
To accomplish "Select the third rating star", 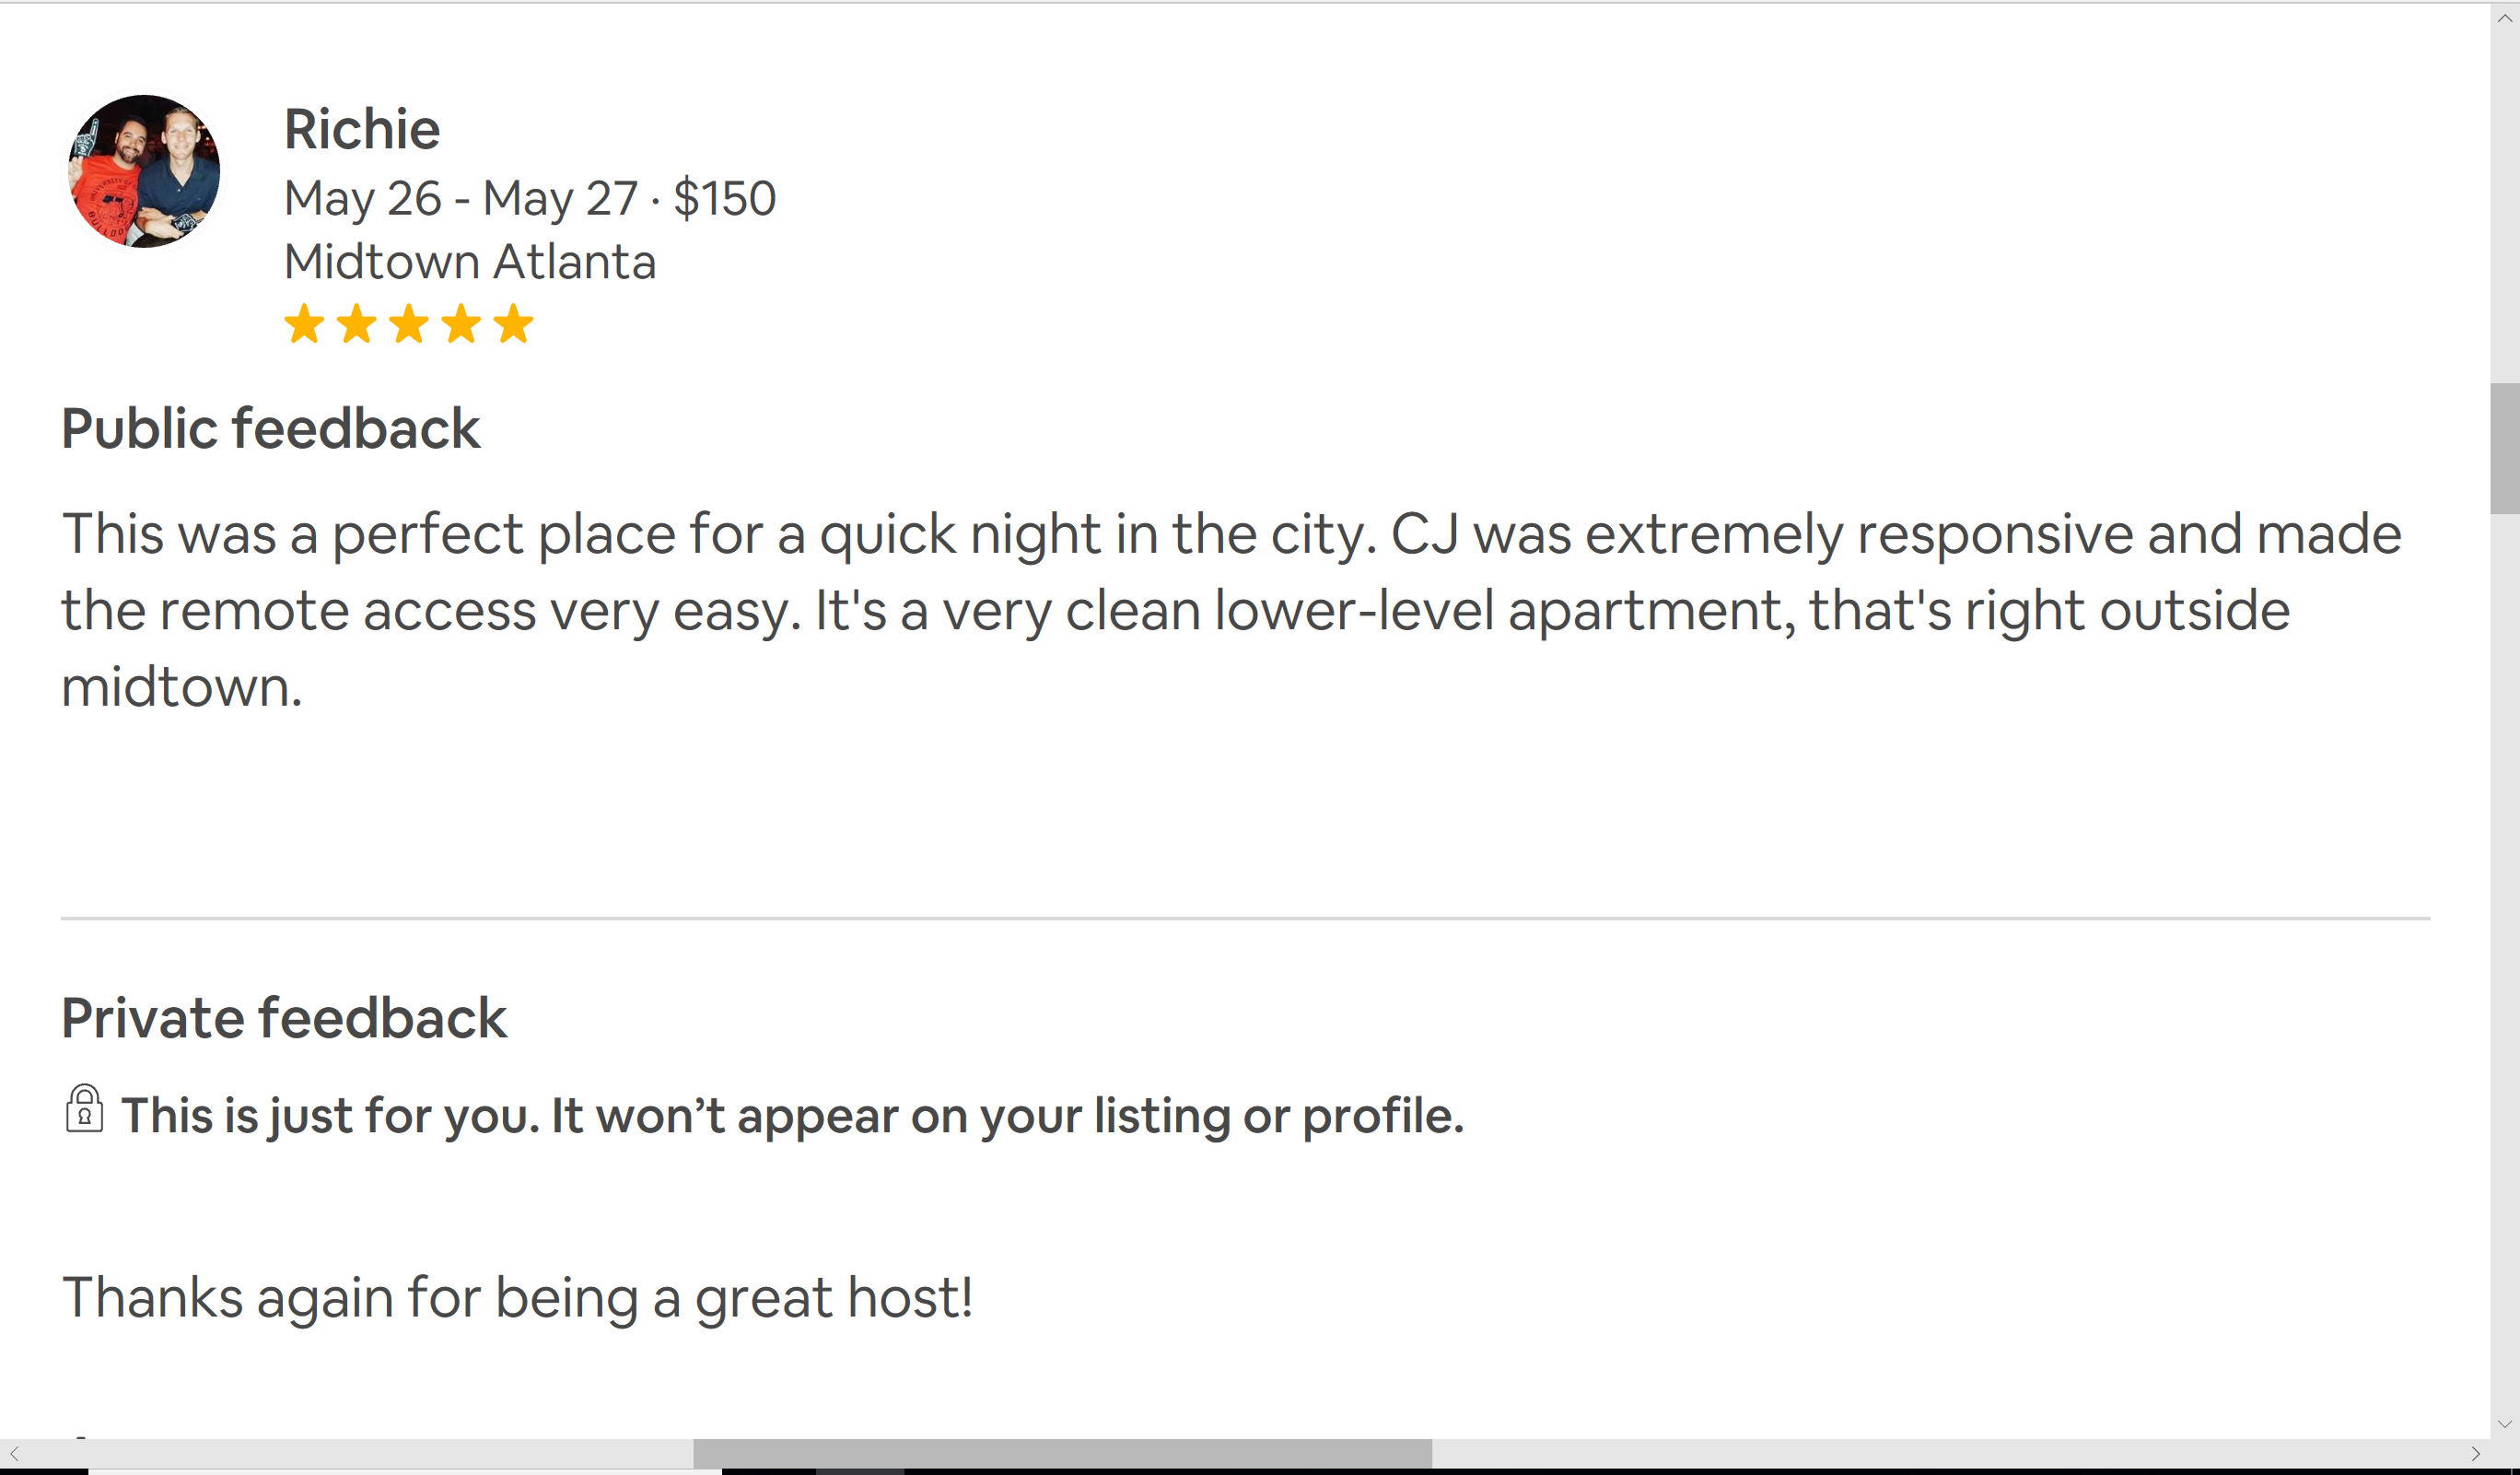I will point(409,325).
